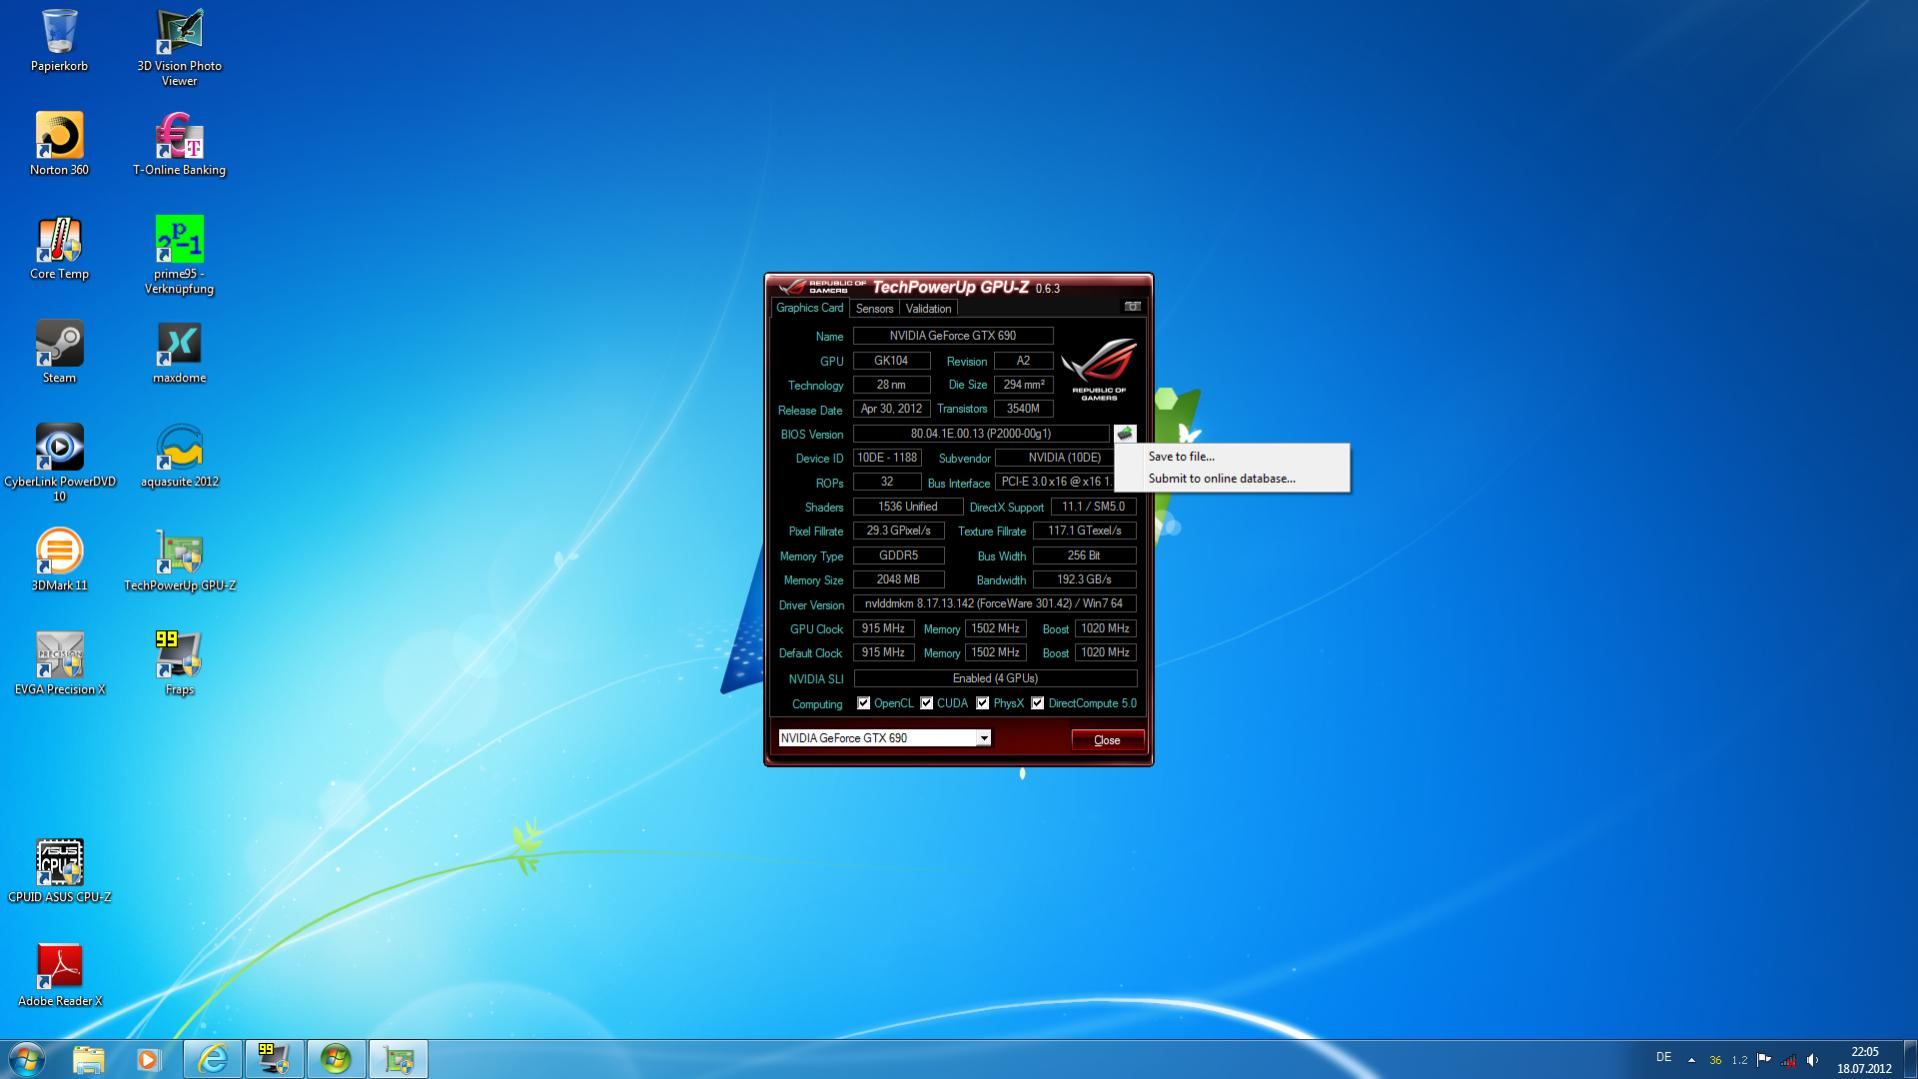Image resolution: width=1918 pixels, height=1079 pixels.
Task: Open the volume speaker tray icon
Action: pos(1812,1060)
